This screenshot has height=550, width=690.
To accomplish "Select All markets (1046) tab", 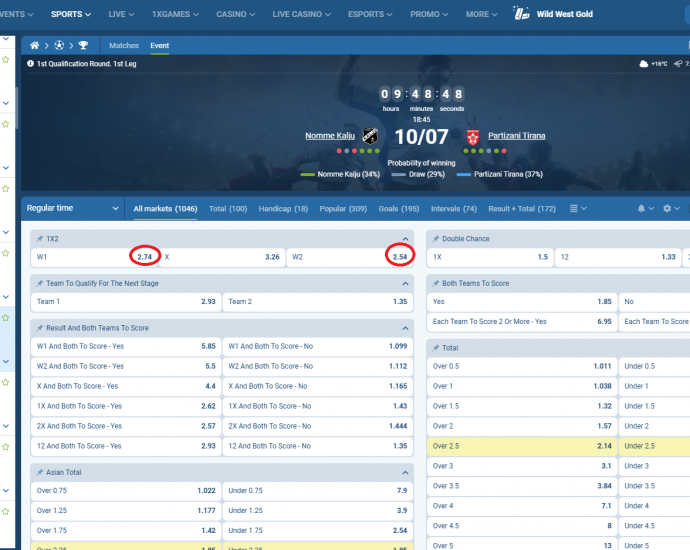I will click(165, 209).
